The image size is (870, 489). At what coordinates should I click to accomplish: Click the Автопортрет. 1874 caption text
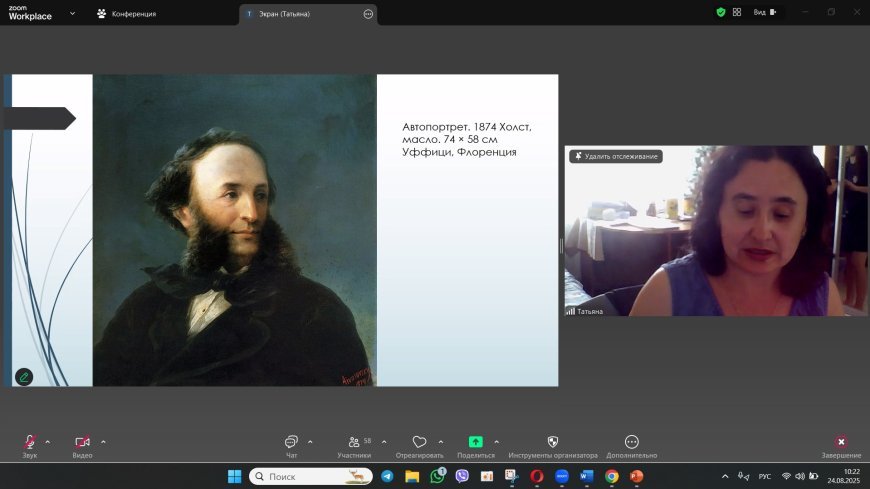coord(467,139)
